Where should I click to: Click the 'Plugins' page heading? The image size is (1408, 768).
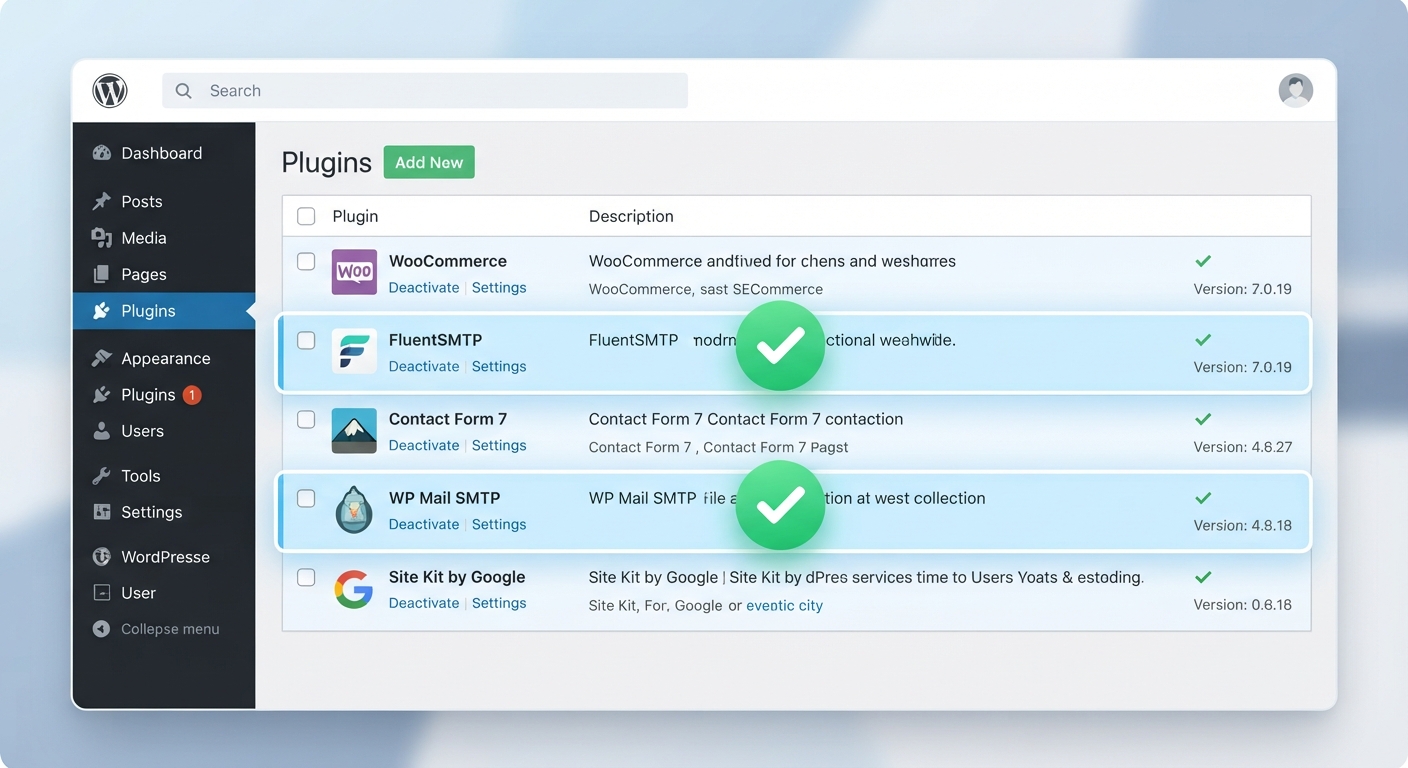coord(327,162)
